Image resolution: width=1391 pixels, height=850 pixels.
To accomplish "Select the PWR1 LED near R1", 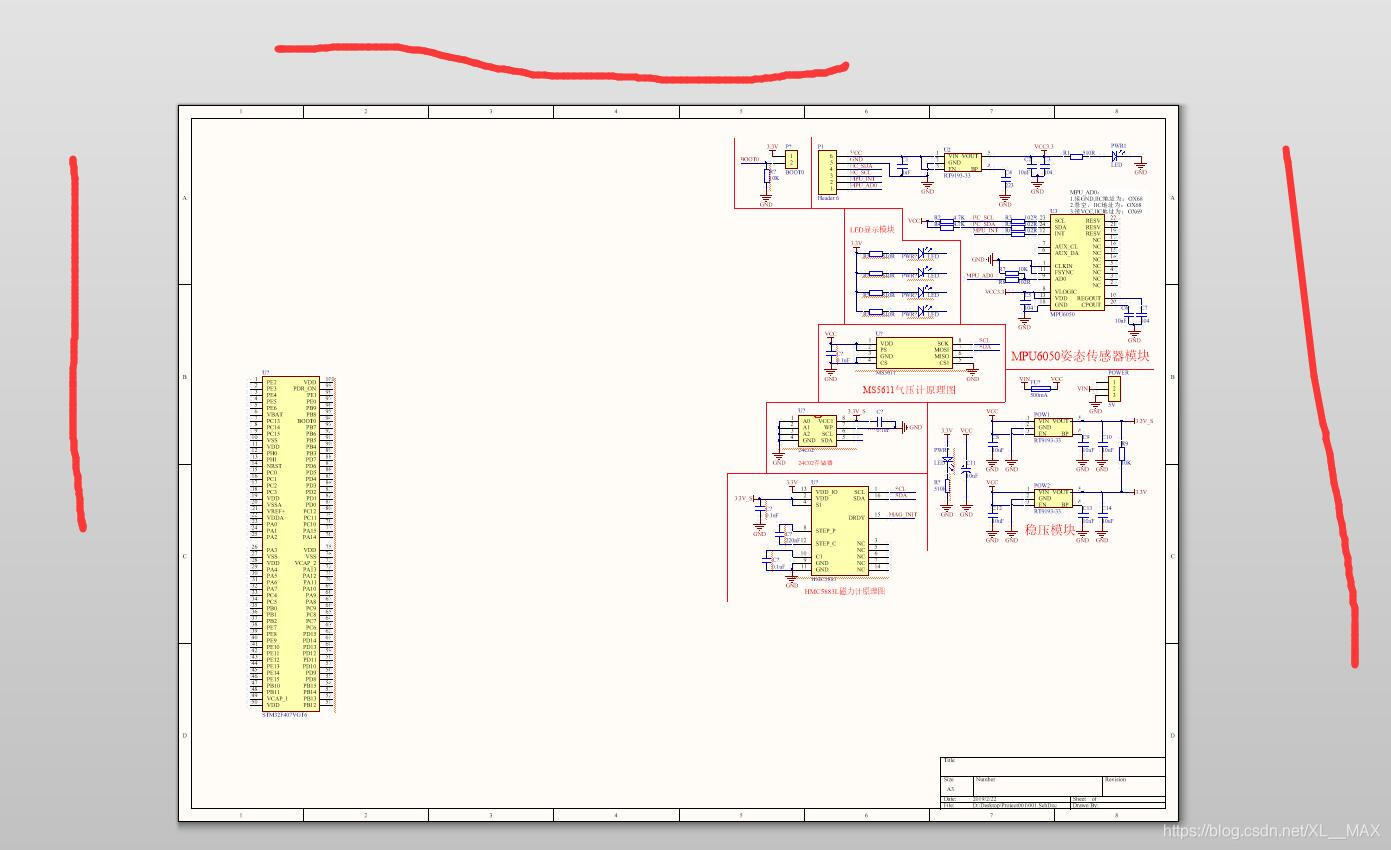I will 1117,155.
